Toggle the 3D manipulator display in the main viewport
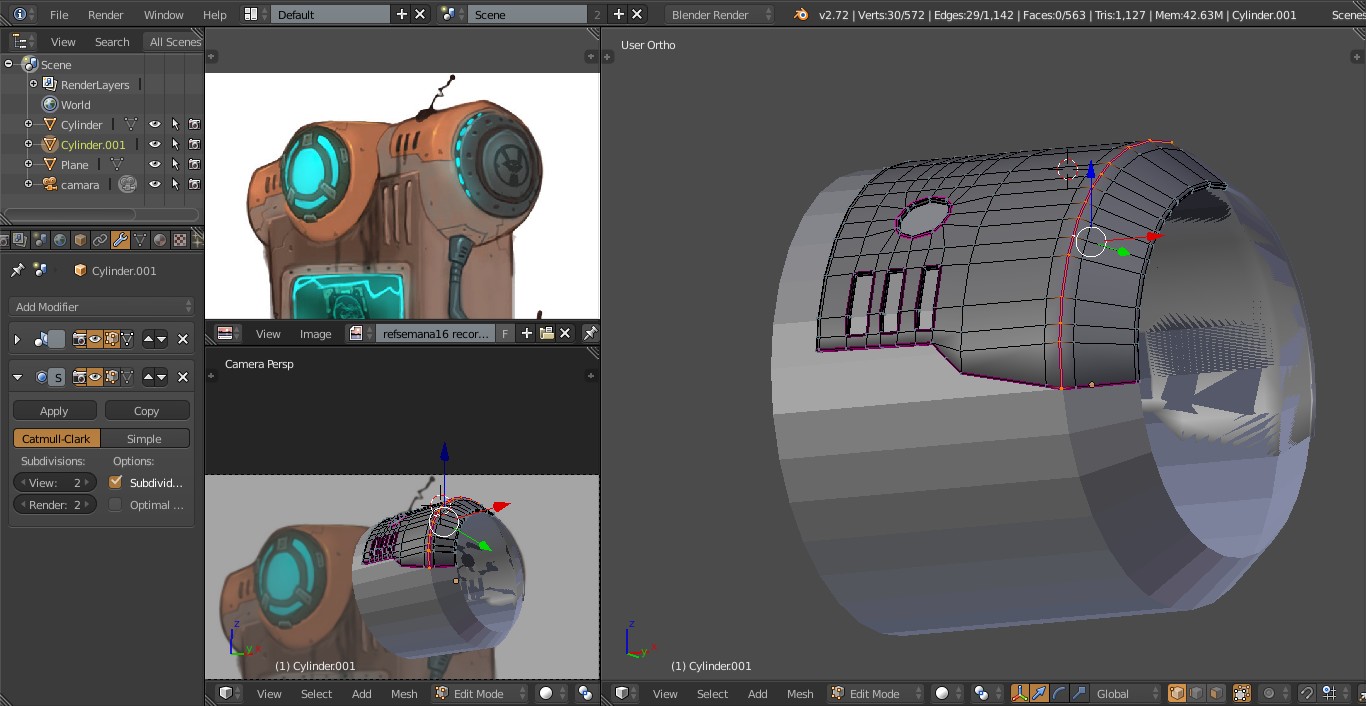The height and width of the screenshot is (706, 1366). click(x=1020, y=693)
